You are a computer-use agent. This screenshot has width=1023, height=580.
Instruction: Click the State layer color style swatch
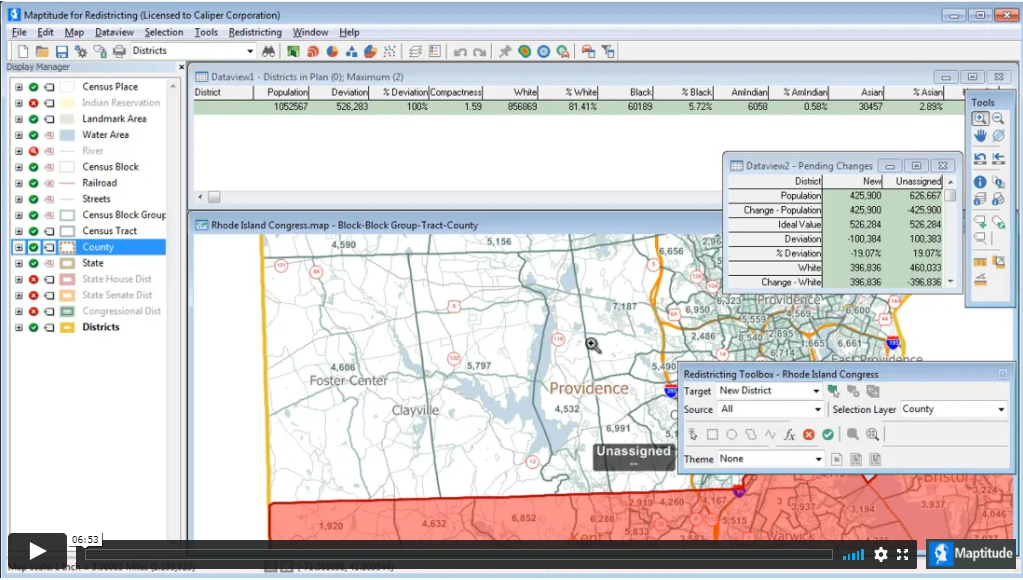point(67,263)
